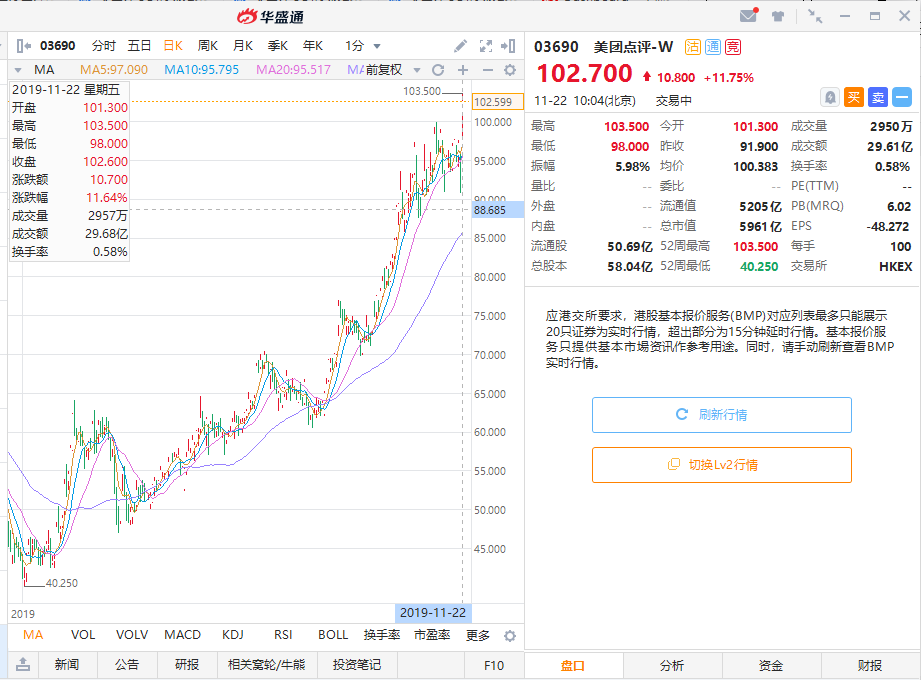Image resolution: width=921 pixels, height=680 pixels.
Task: Switch to 分时 intraday chart
Action: pyautogui.click(x=104, y=46)
